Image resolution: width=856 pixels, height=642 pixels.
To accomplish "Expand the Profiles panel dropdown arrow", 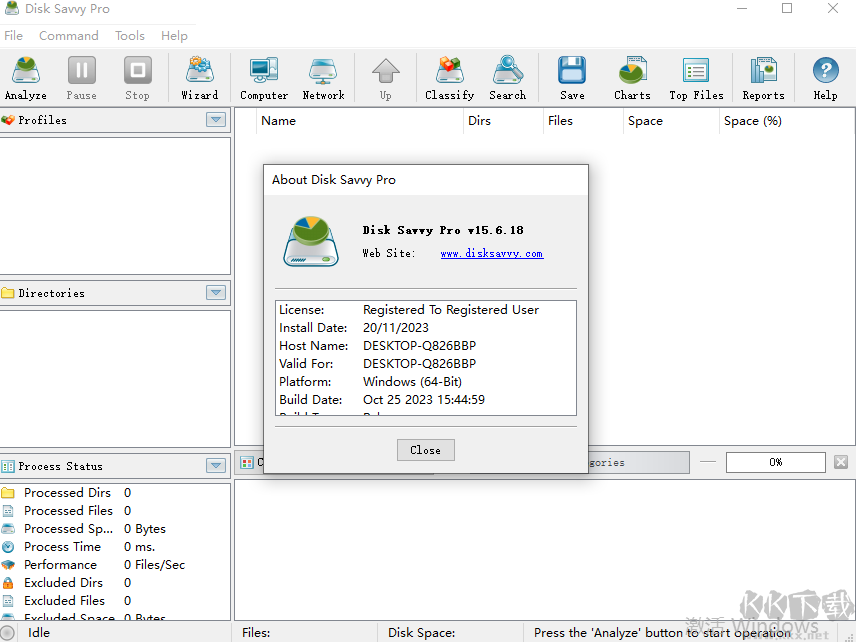I will [216, 120].
